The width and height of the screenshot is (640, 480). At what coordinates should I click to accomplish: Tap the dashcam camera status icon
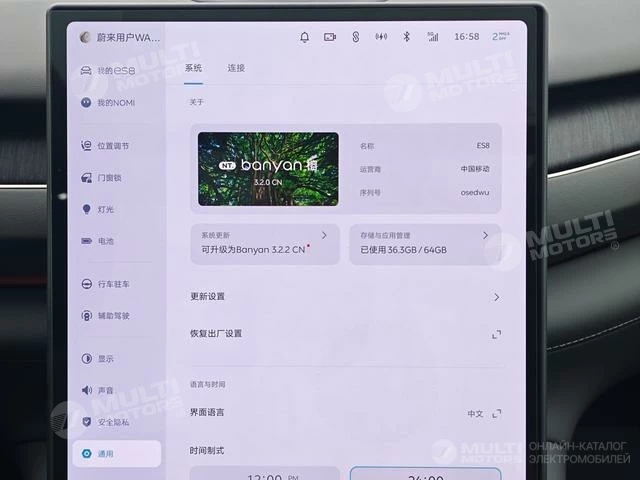330,37
